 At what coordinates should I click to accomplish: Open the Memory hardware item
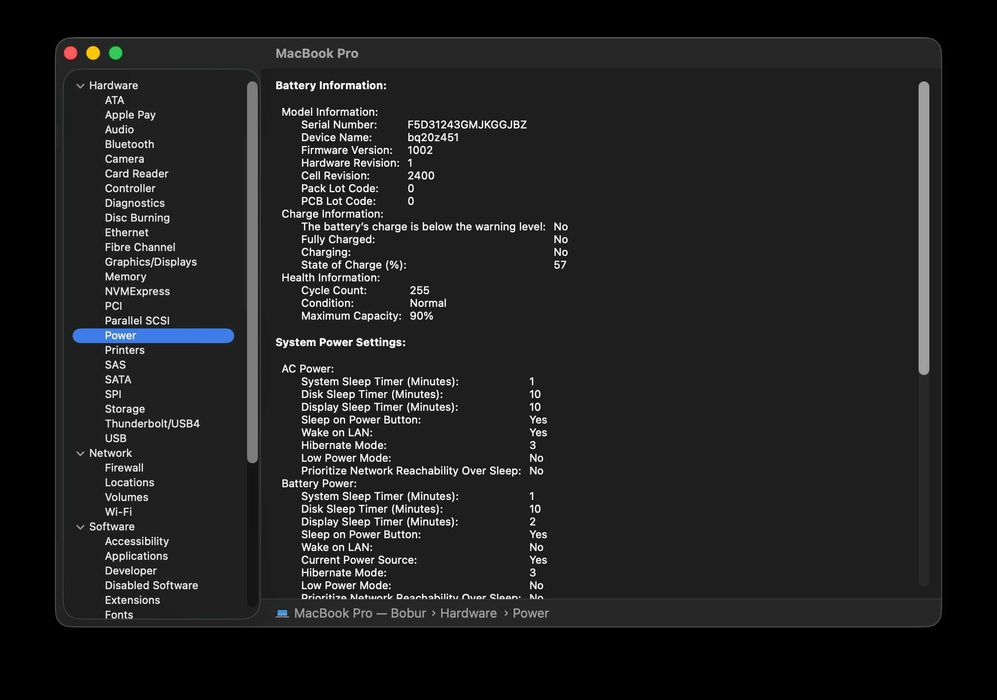[x=125, y=277]
